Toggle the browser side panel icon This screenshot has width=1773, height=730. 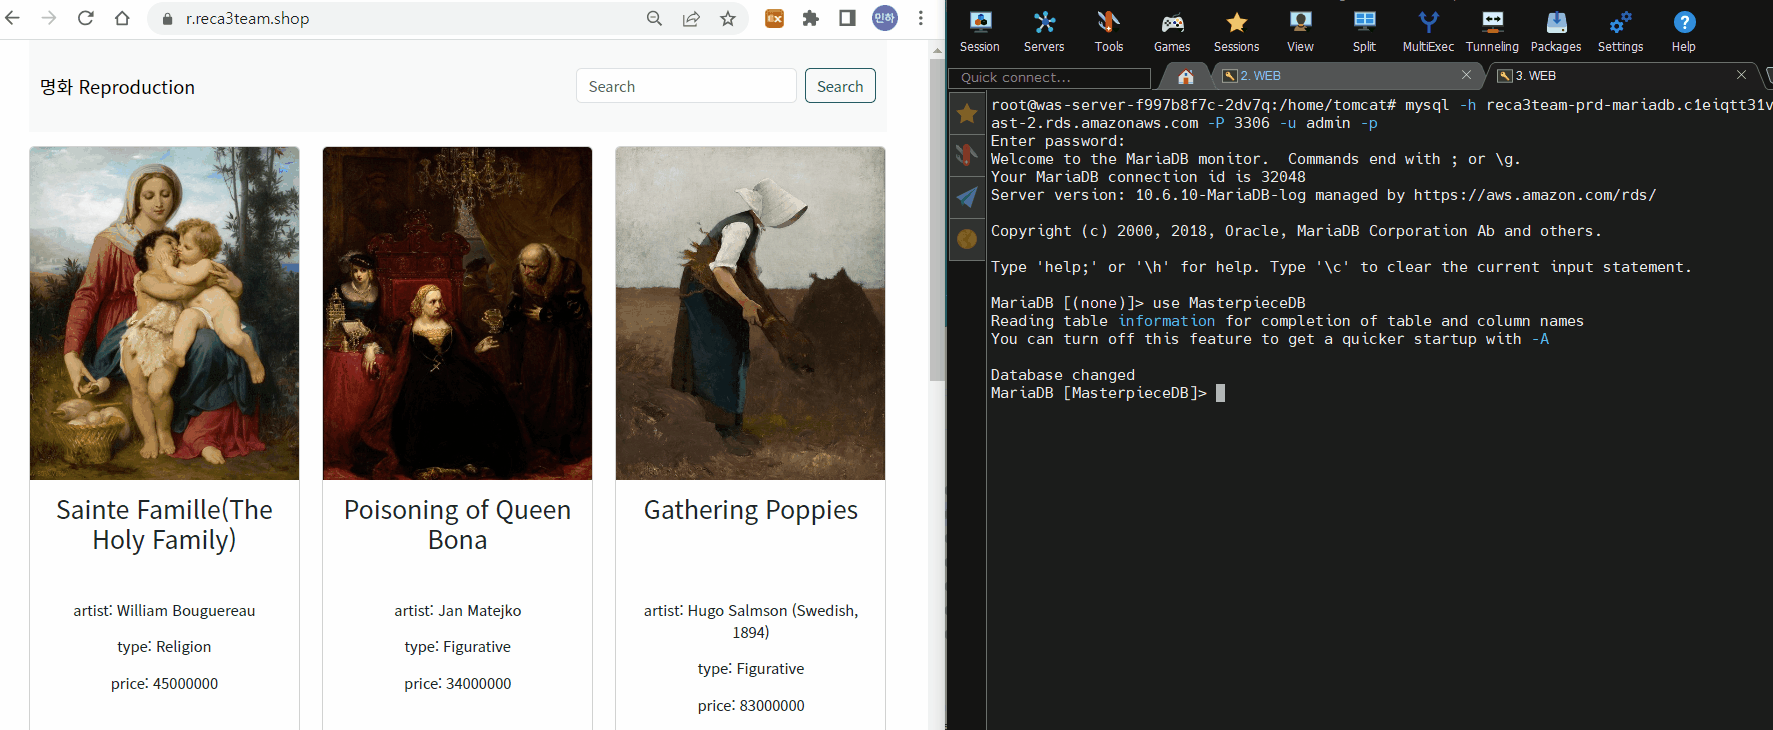tap(847, 18)
